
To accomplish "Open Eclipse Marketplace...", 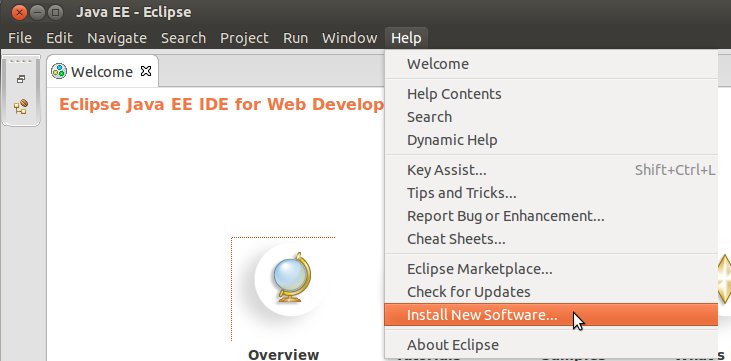I will (x=551, y=269).
